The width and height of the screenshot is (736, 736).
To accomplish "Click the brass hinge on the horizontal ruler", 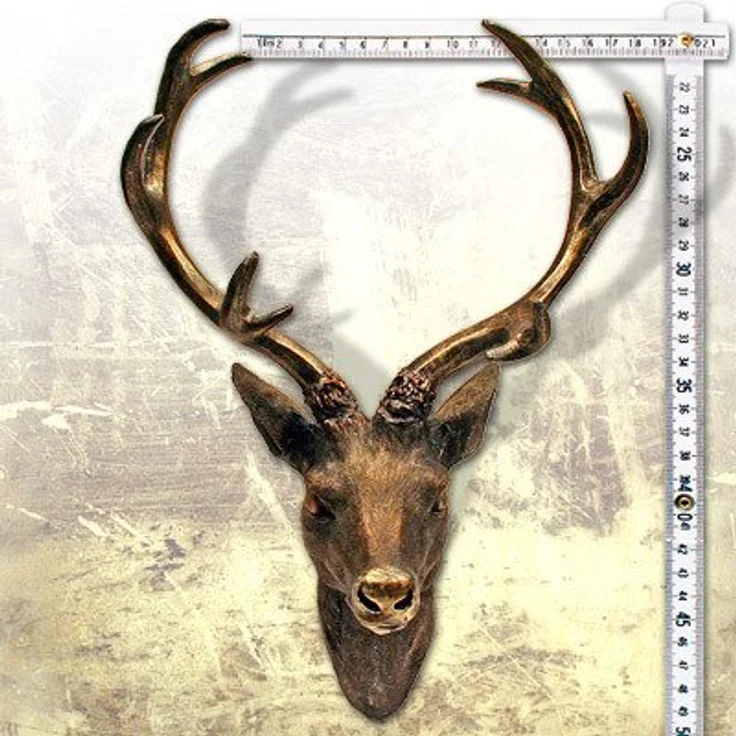I will click(686, 40).
